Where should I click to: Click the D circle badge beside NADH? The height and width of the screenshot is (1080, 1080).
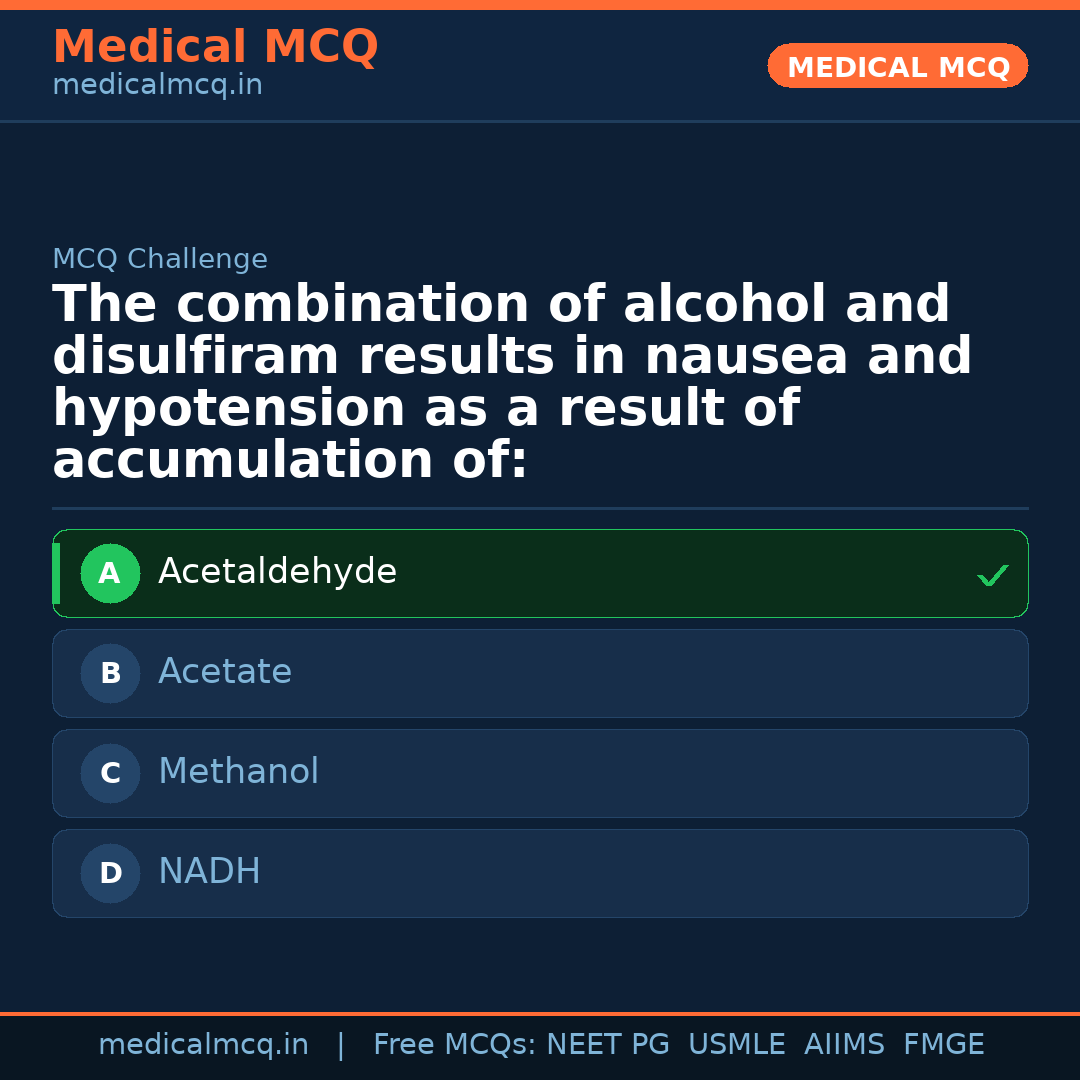click(110, 873)
